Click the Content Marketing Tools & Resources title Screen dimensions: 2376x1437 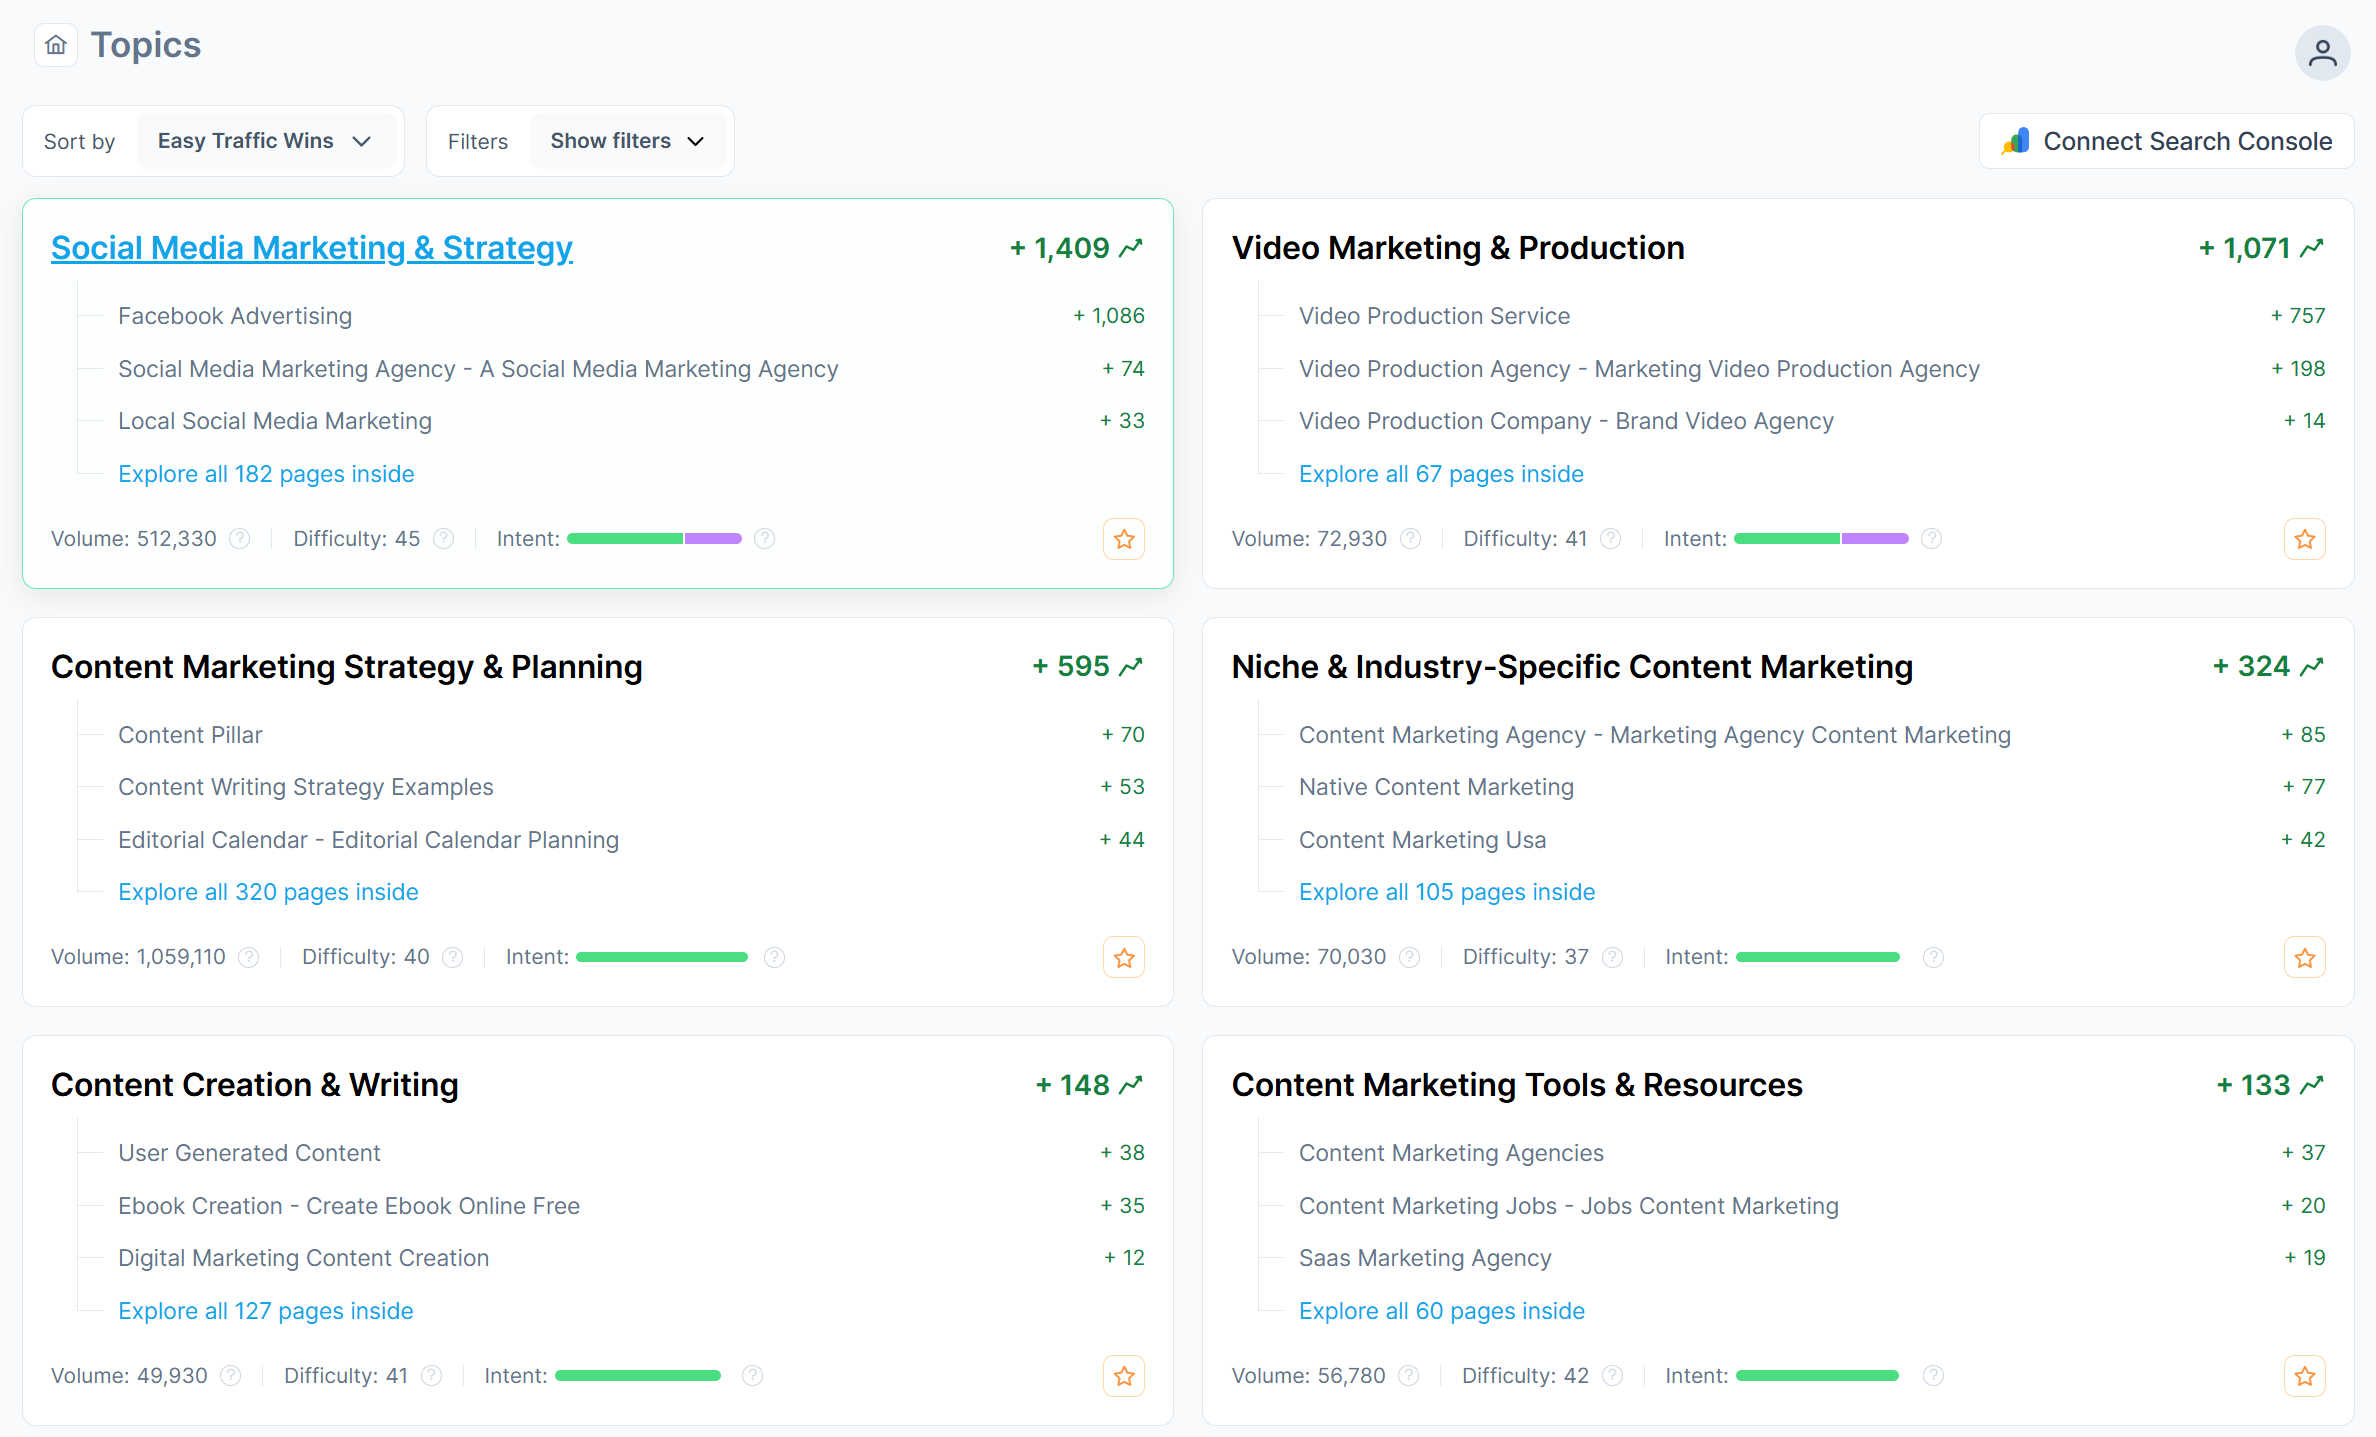[x=1516, y=1085]
